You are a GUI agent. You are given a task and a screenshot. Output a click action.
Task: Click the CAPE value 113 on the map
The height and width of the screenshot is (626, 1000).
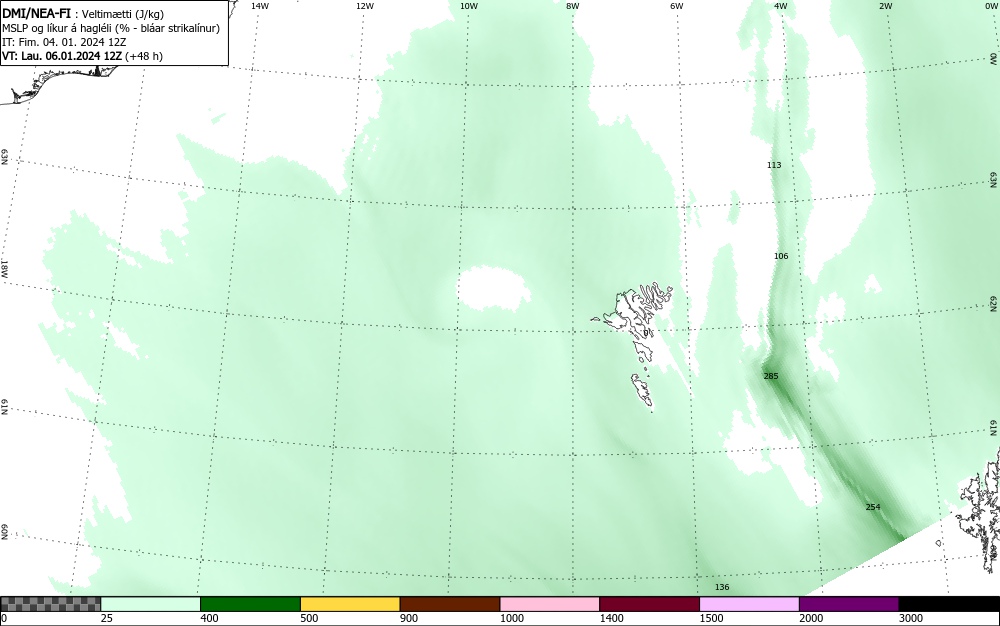pyautogui.click(x=774, y=164)
